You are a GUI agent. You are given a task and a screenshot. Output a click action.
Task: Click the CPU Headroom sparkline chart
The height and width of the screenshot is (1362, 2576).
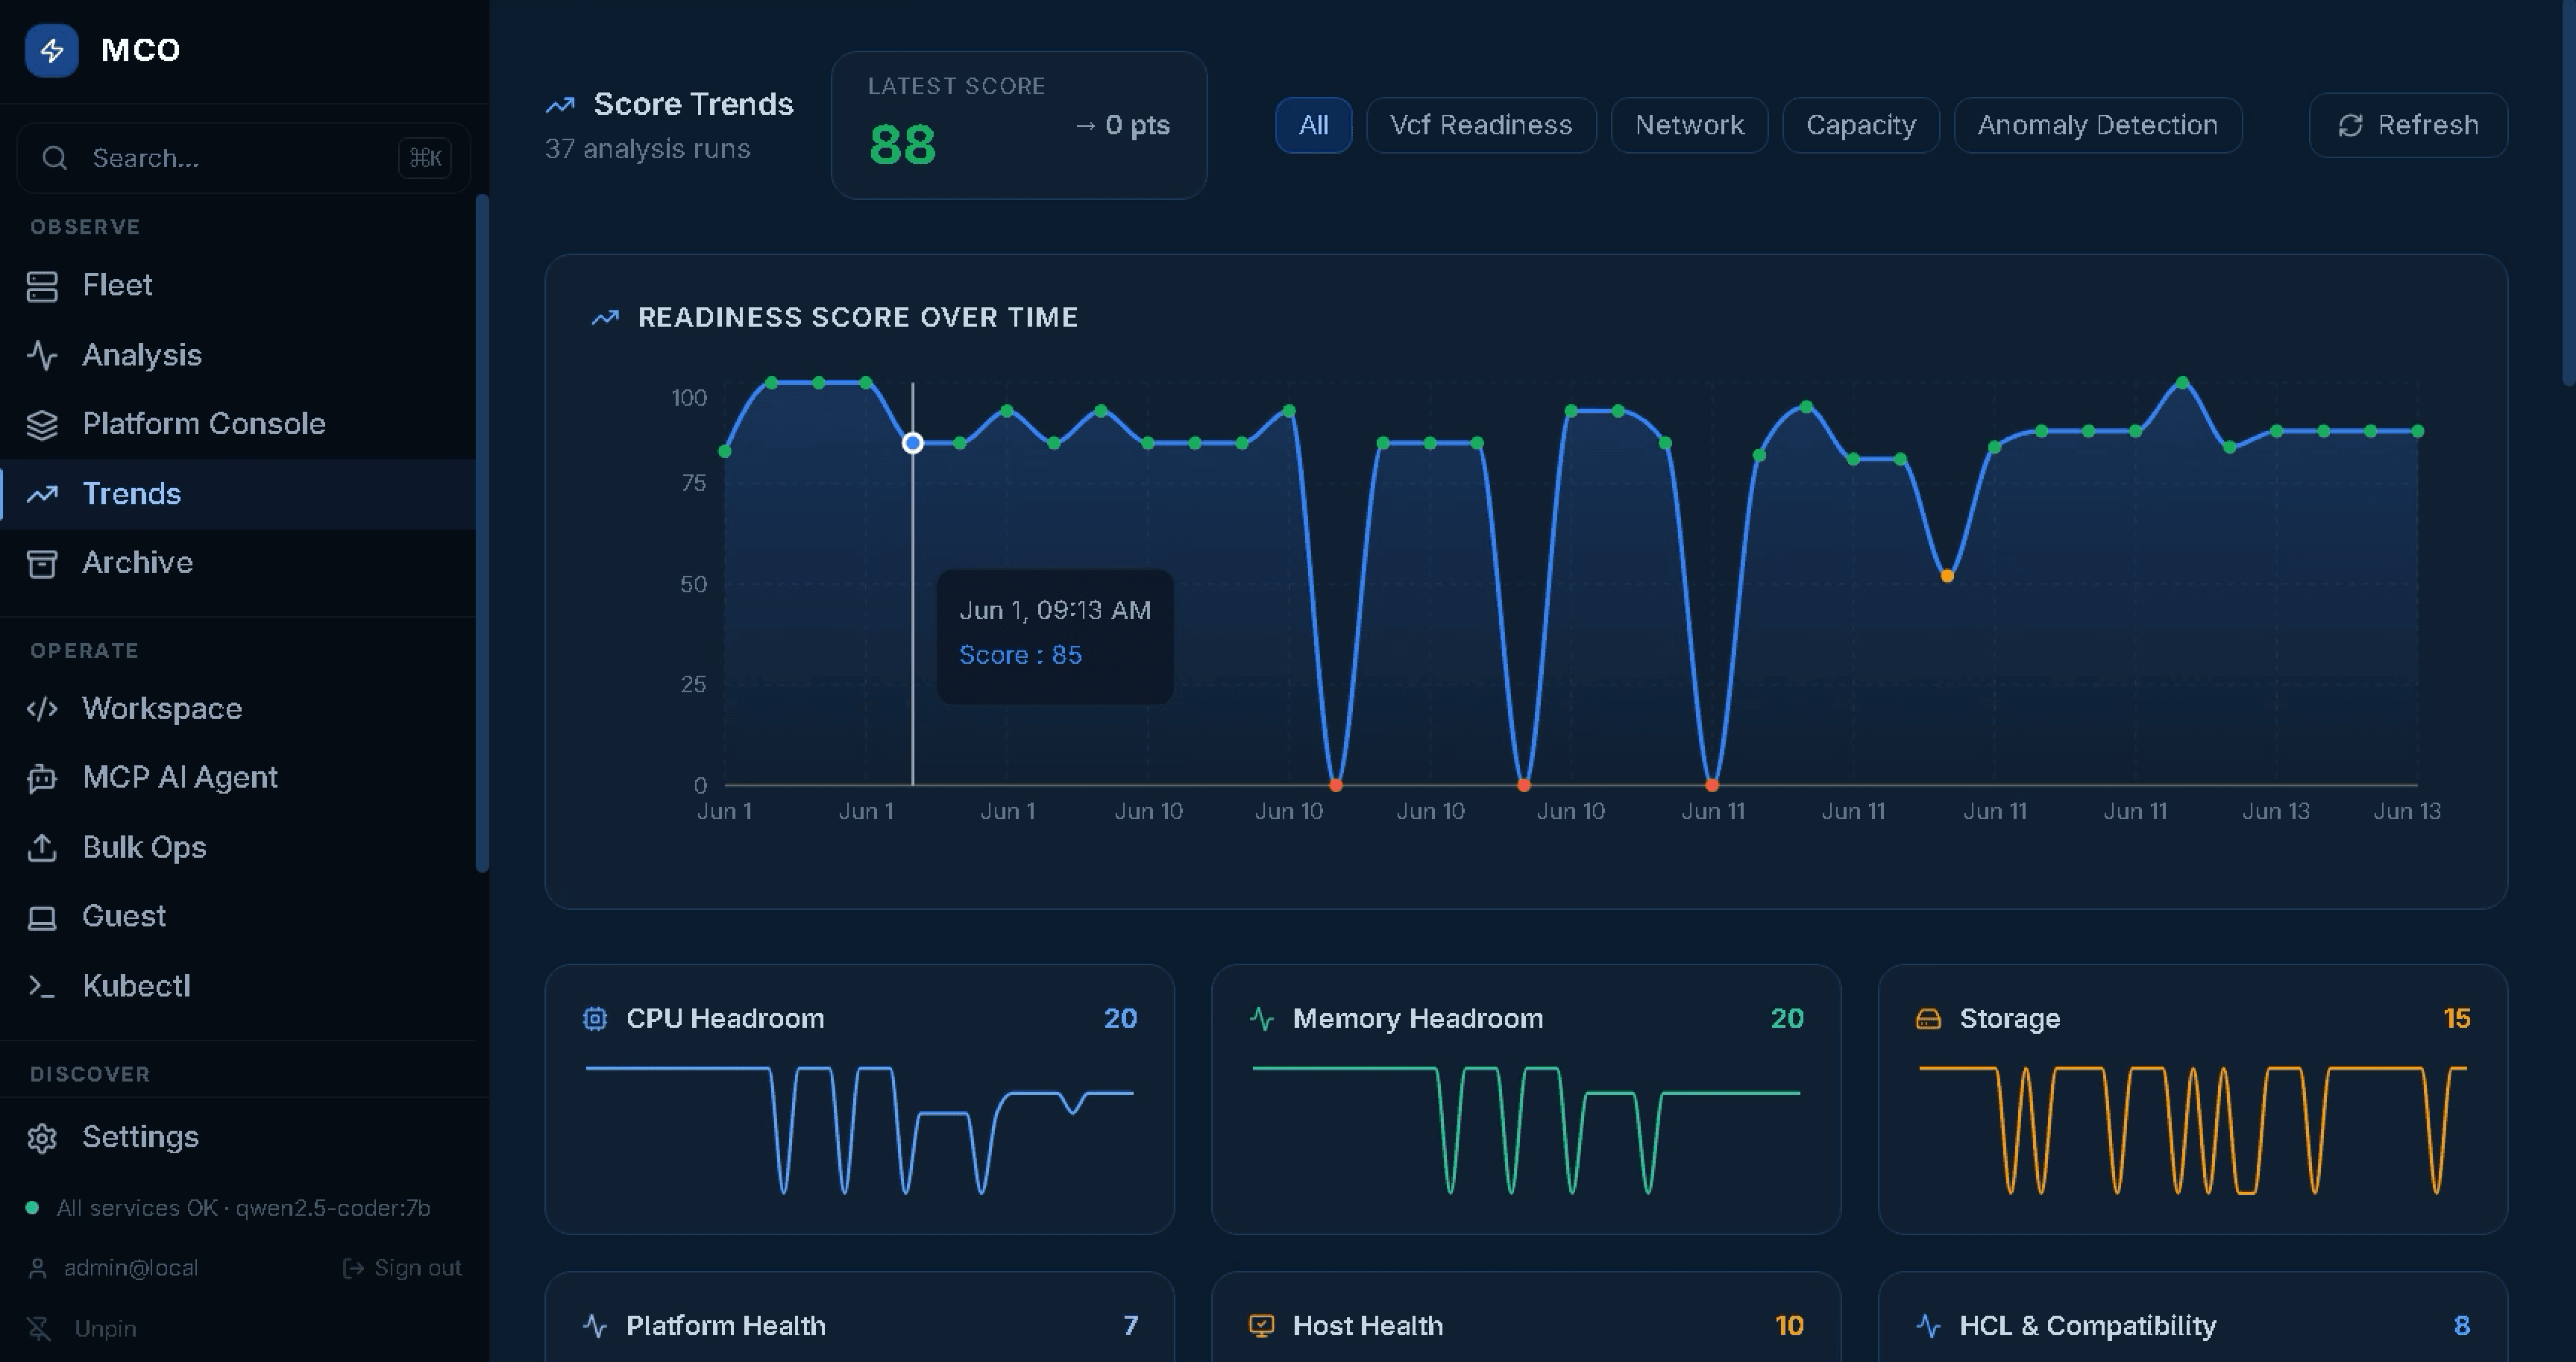(859, 1130)
